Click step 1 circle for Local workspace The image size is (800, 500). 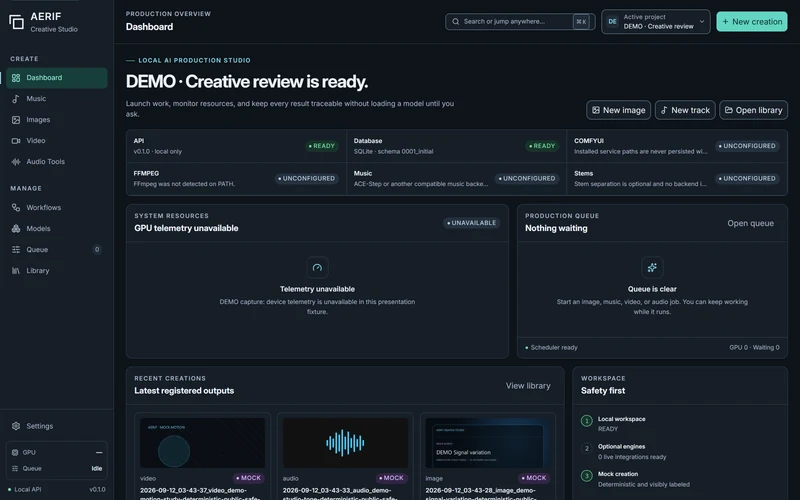pyautogui.click(x=586, y=421)
